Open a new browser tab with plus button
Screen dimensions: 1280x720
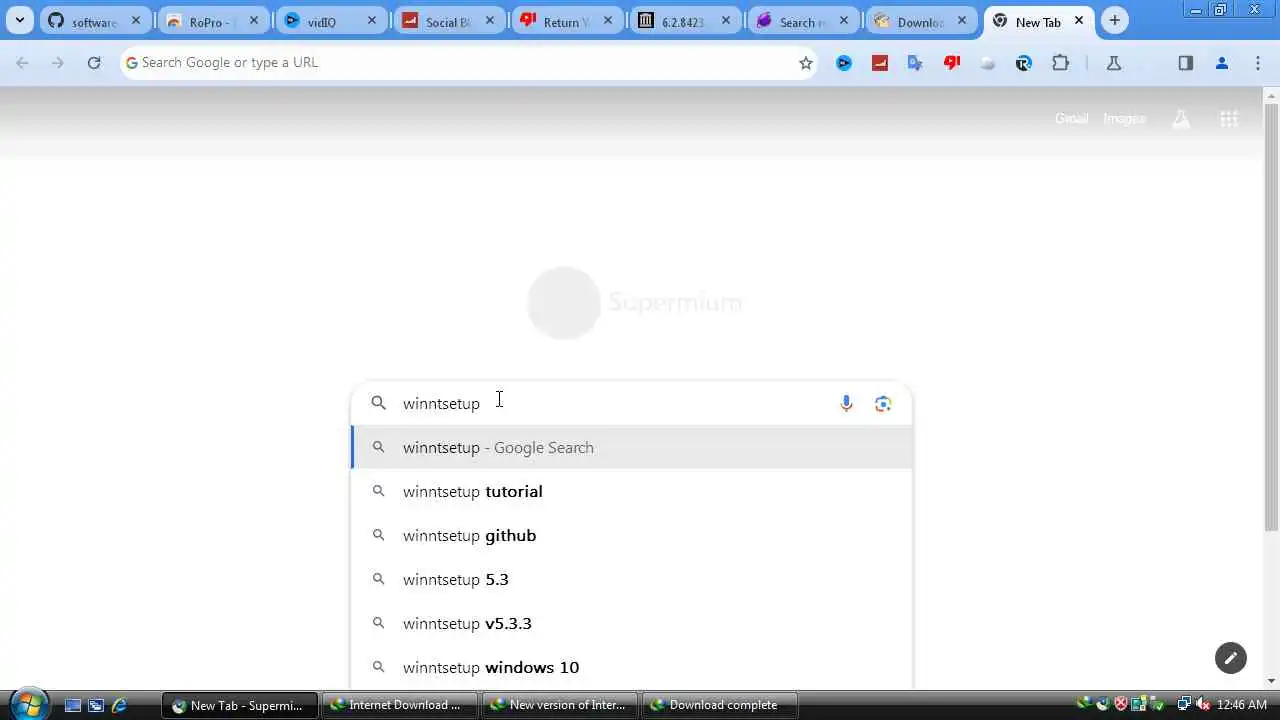1115,21
